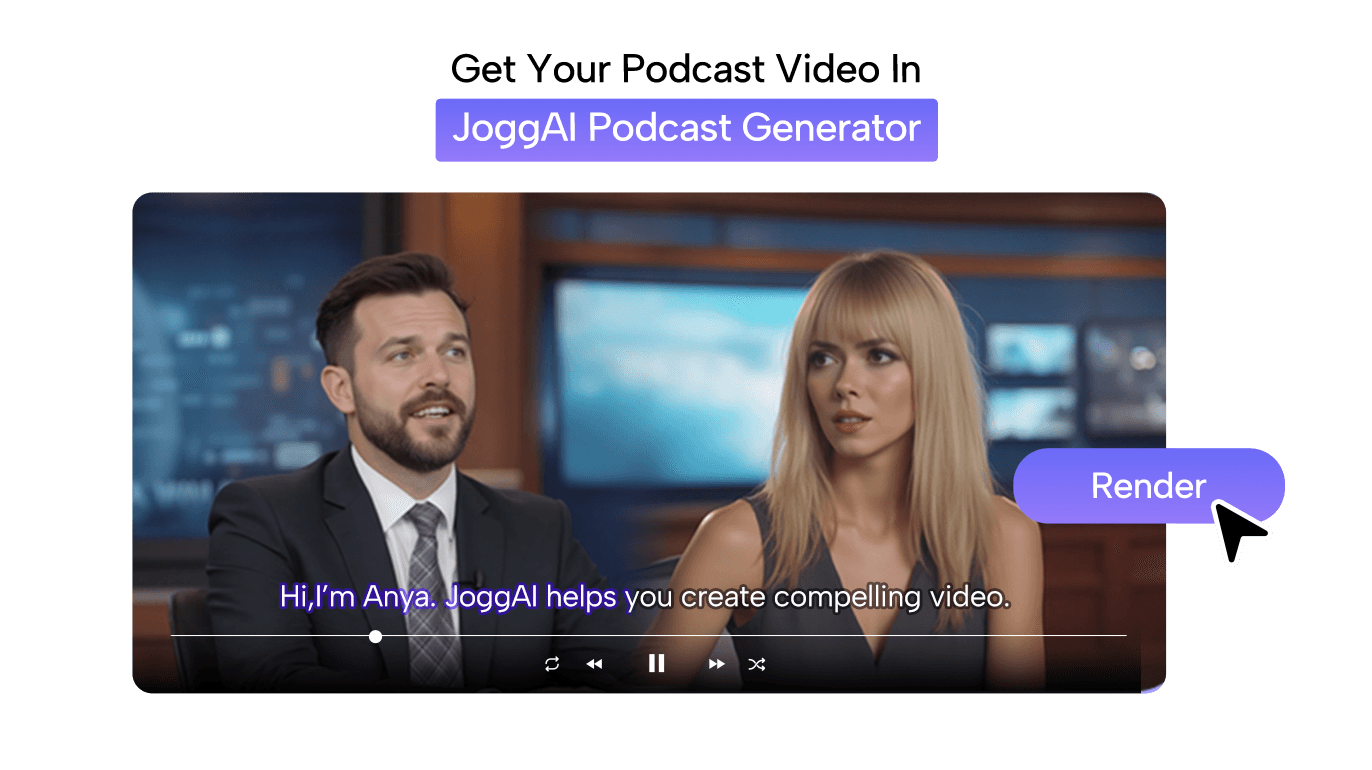This screenshot has width=1372, height=770.
Task: Click the subtitle text 'Hi,I'm Anya. JoggAI helps'
Action: tap(449, 598)
